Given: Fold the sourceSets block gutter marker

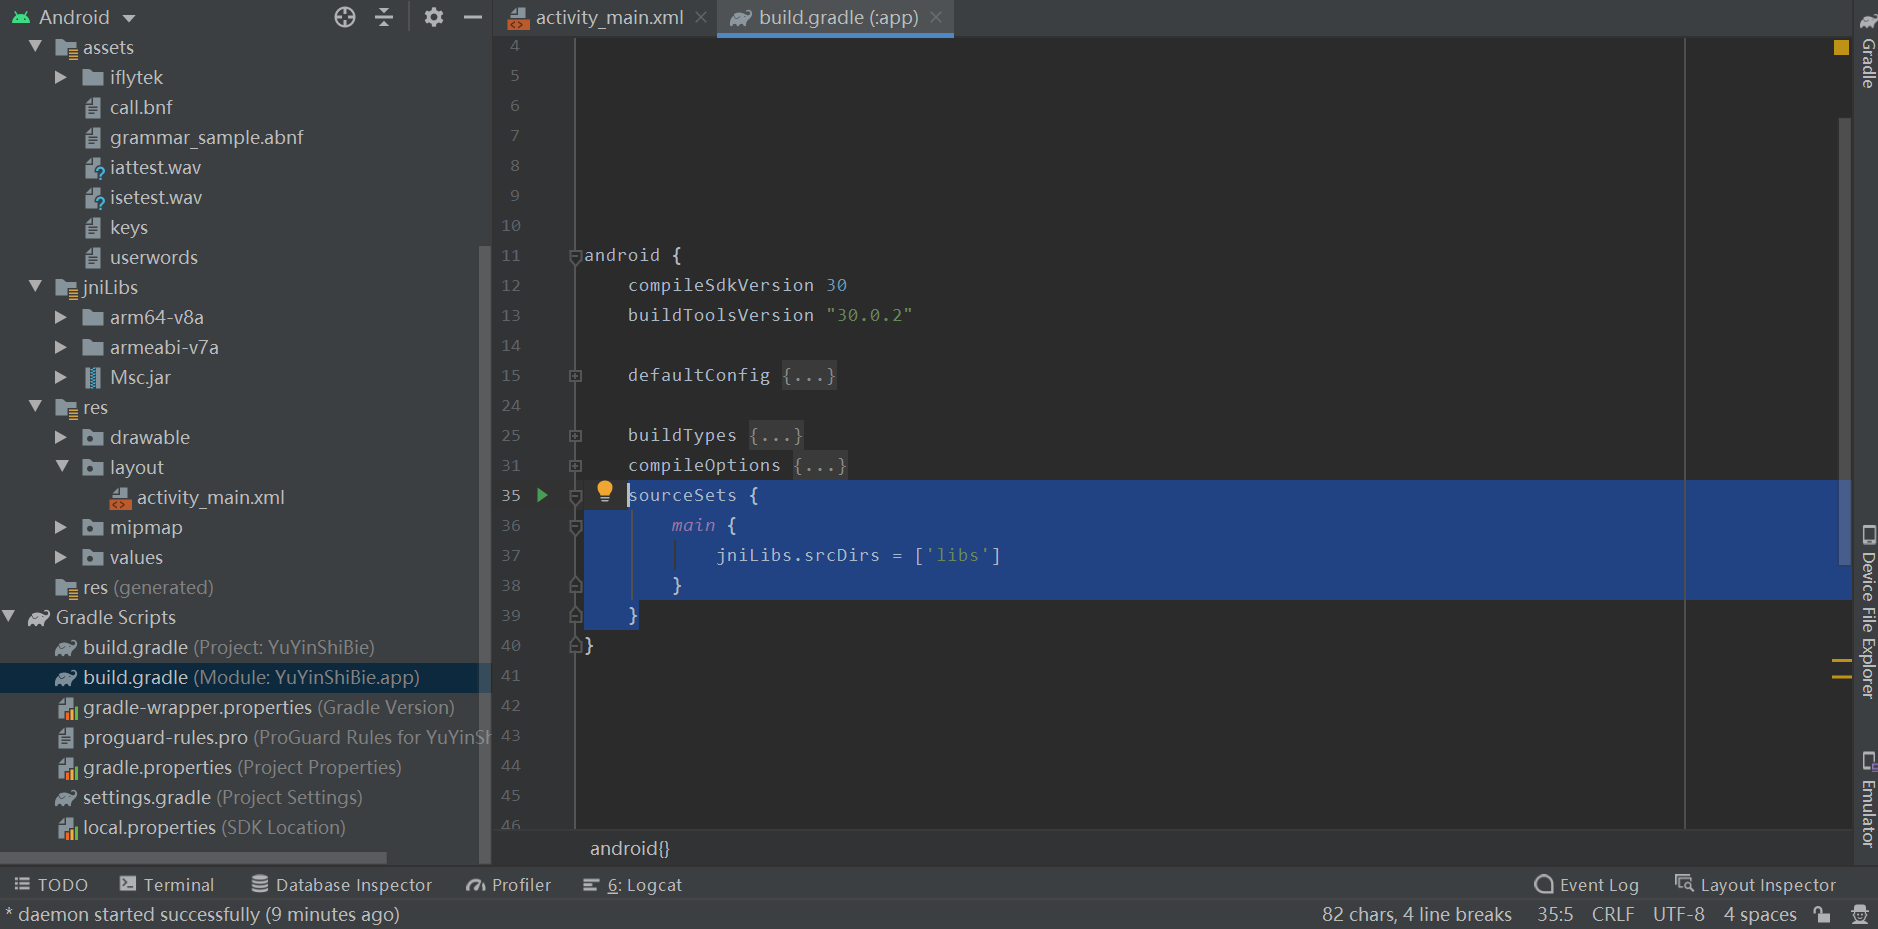Looking at the screenshot, I should [x=575, y=496].
